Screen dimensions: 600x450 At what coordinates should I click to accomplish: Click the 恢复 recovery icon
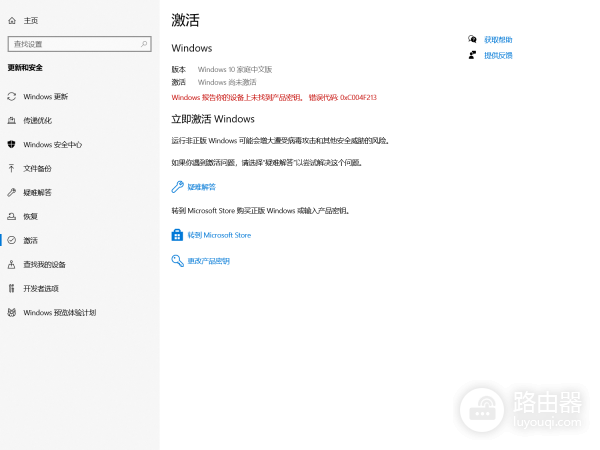point(12,217)
